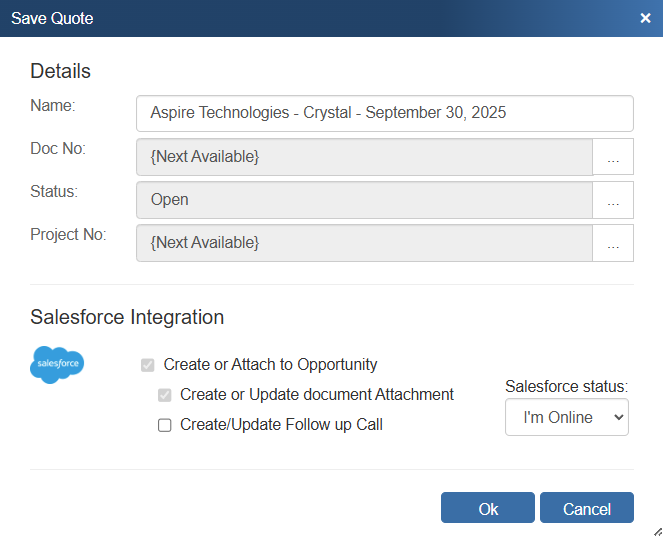Enable Create/Update Follow up Call checkbox
Screen dimensions: 663x537
pyautogui.click(x=165, y=425)
